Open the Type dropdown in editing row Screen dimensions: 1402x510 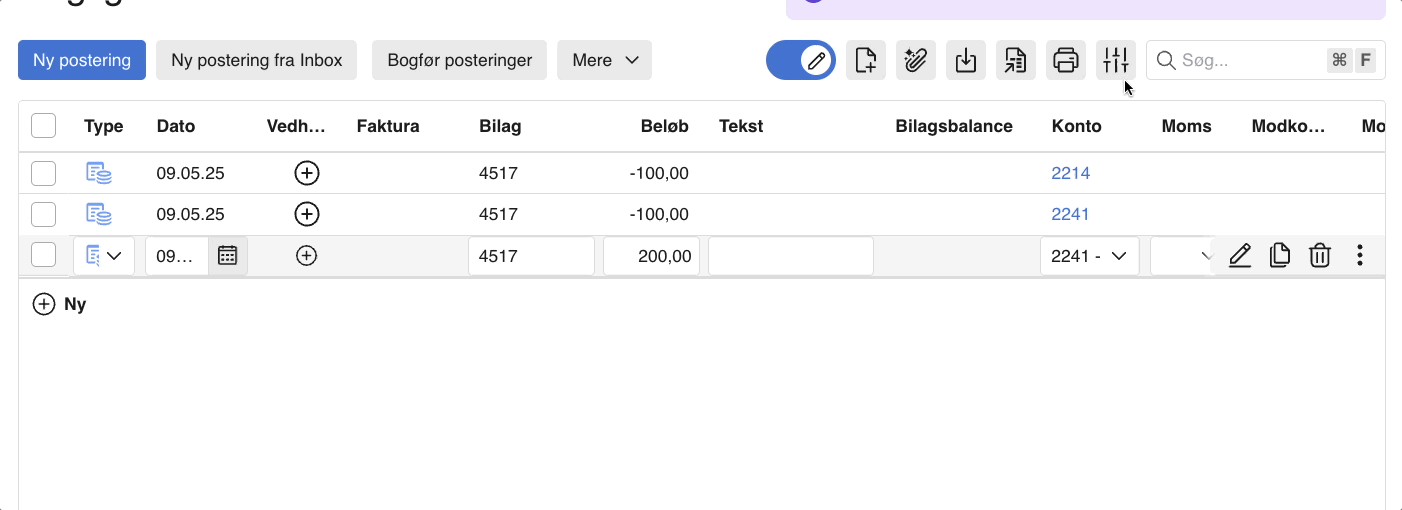tap(104, 256)
